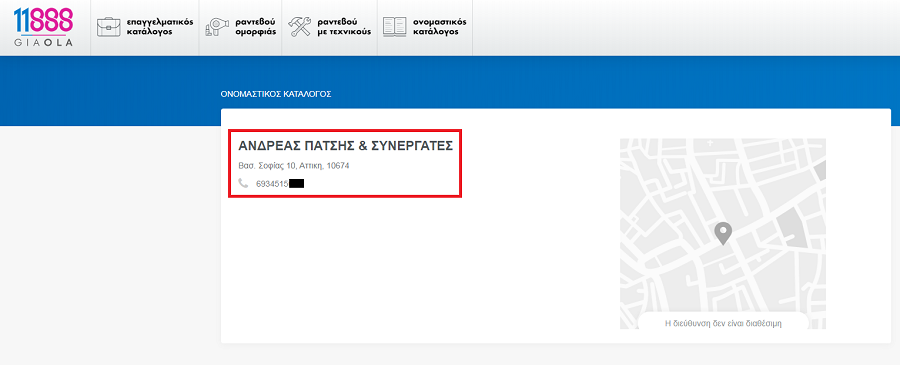Click the ΟΝΟΜΑΣΤΙΚΟΣ ΚΑΤΑΛΟΓΟΣ breadcrumb heading
The height and width of the screenshot is (365, 900).
[276, 94]
